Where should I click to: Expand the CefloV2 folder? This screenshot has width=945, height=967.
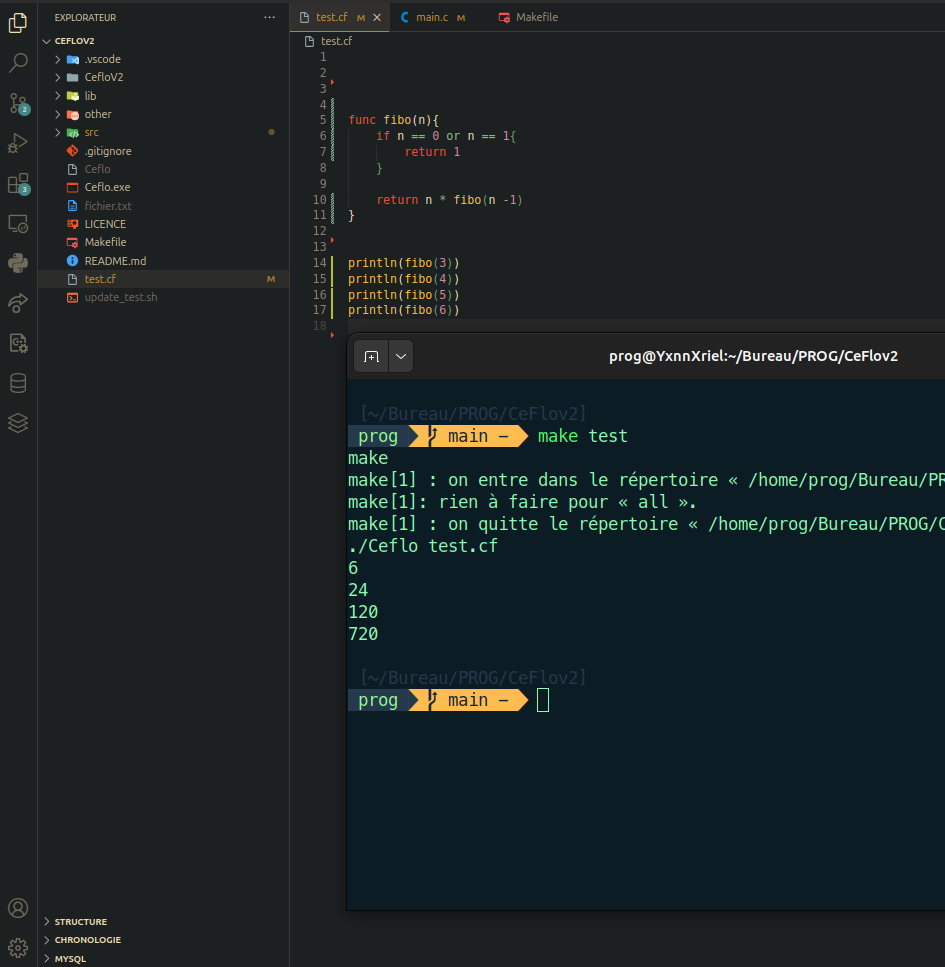tap(57, 77)
